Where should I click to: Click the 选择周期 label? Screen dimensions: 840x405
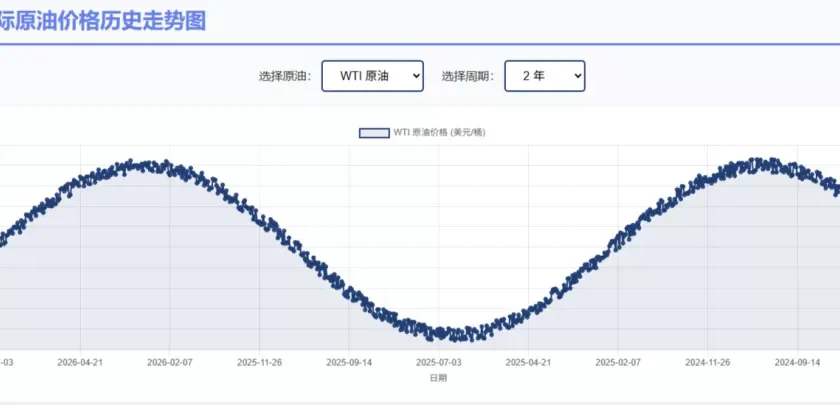(468, 76)
